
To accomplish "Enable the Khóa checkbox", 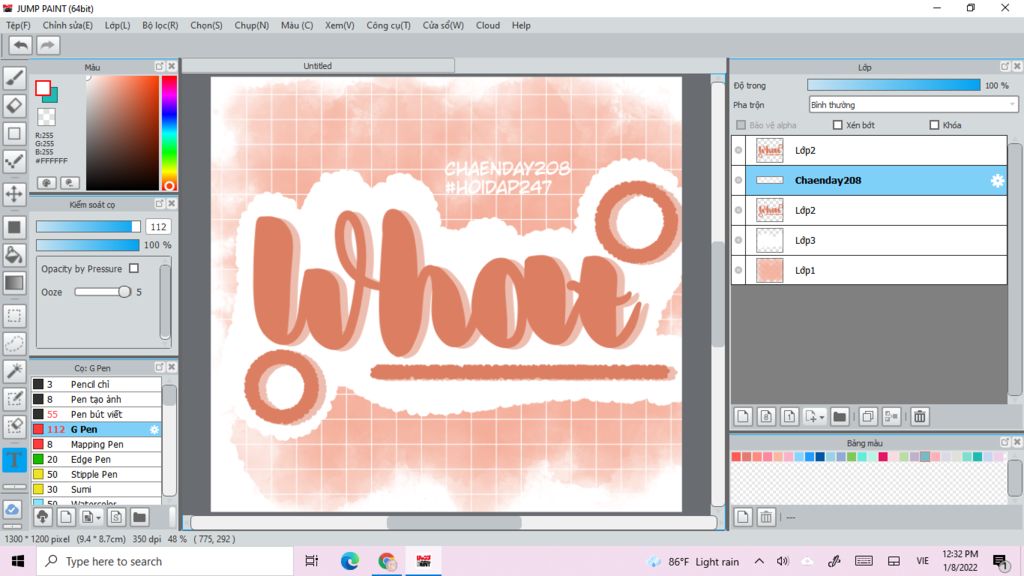I will (x=935, y=125).
